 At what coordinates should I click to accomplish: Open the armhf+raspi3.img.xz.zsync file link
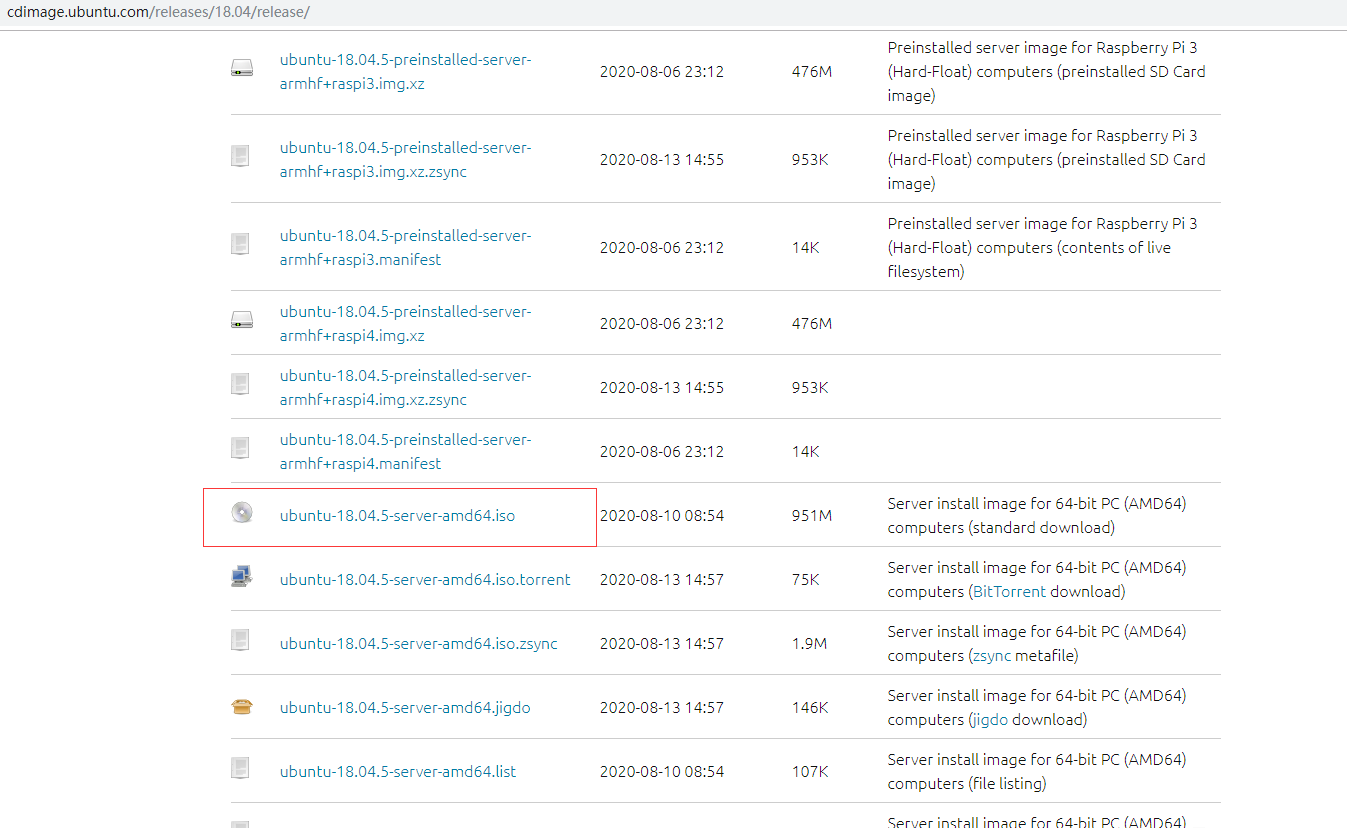pos(406,160)
